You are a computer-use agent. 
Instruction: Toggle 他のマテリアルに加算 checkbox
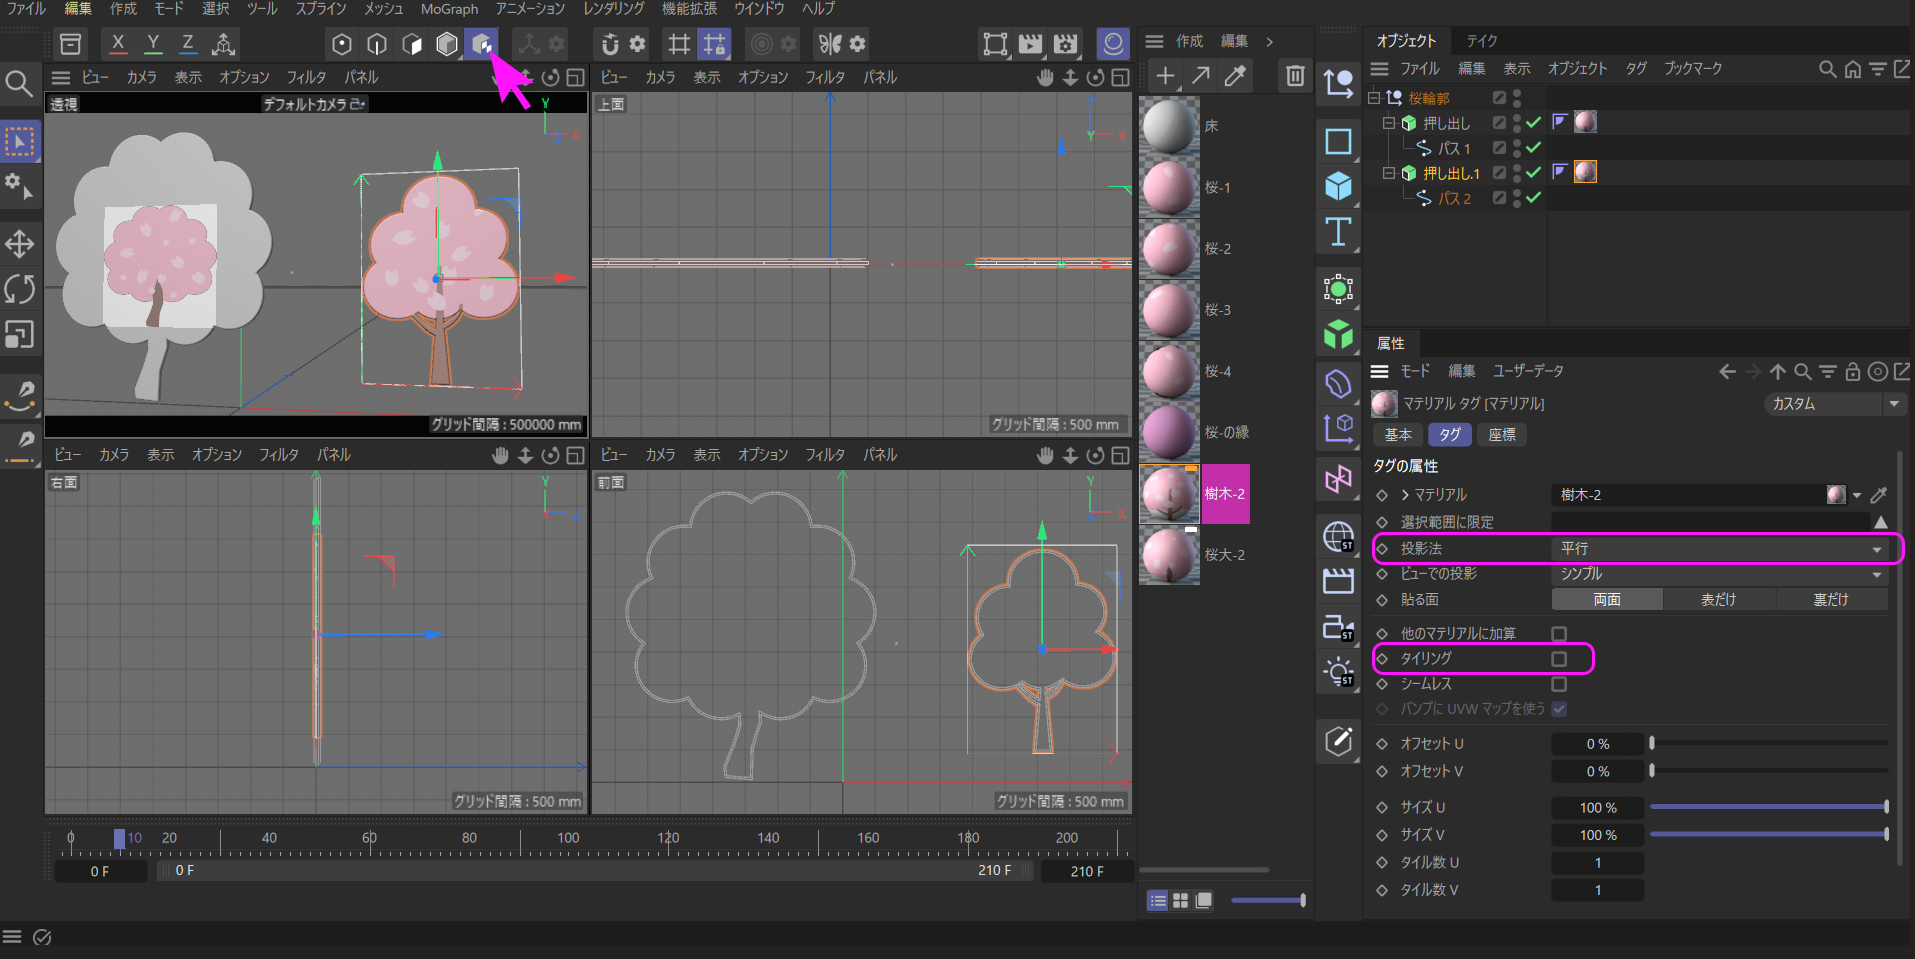(x=1559, y=634)
